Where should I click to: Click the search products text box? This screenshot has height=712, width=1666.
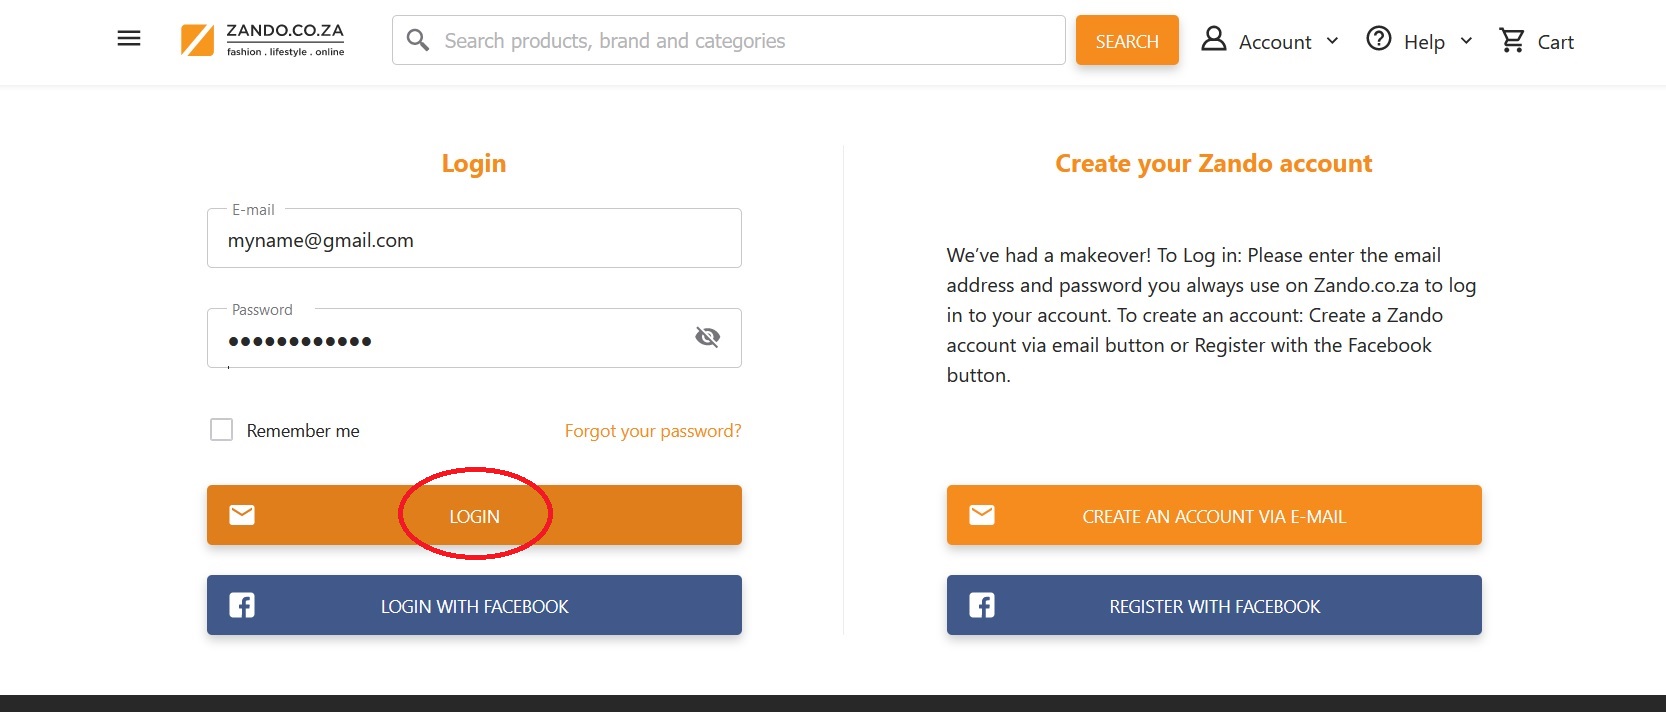click(x=740, y=41)
